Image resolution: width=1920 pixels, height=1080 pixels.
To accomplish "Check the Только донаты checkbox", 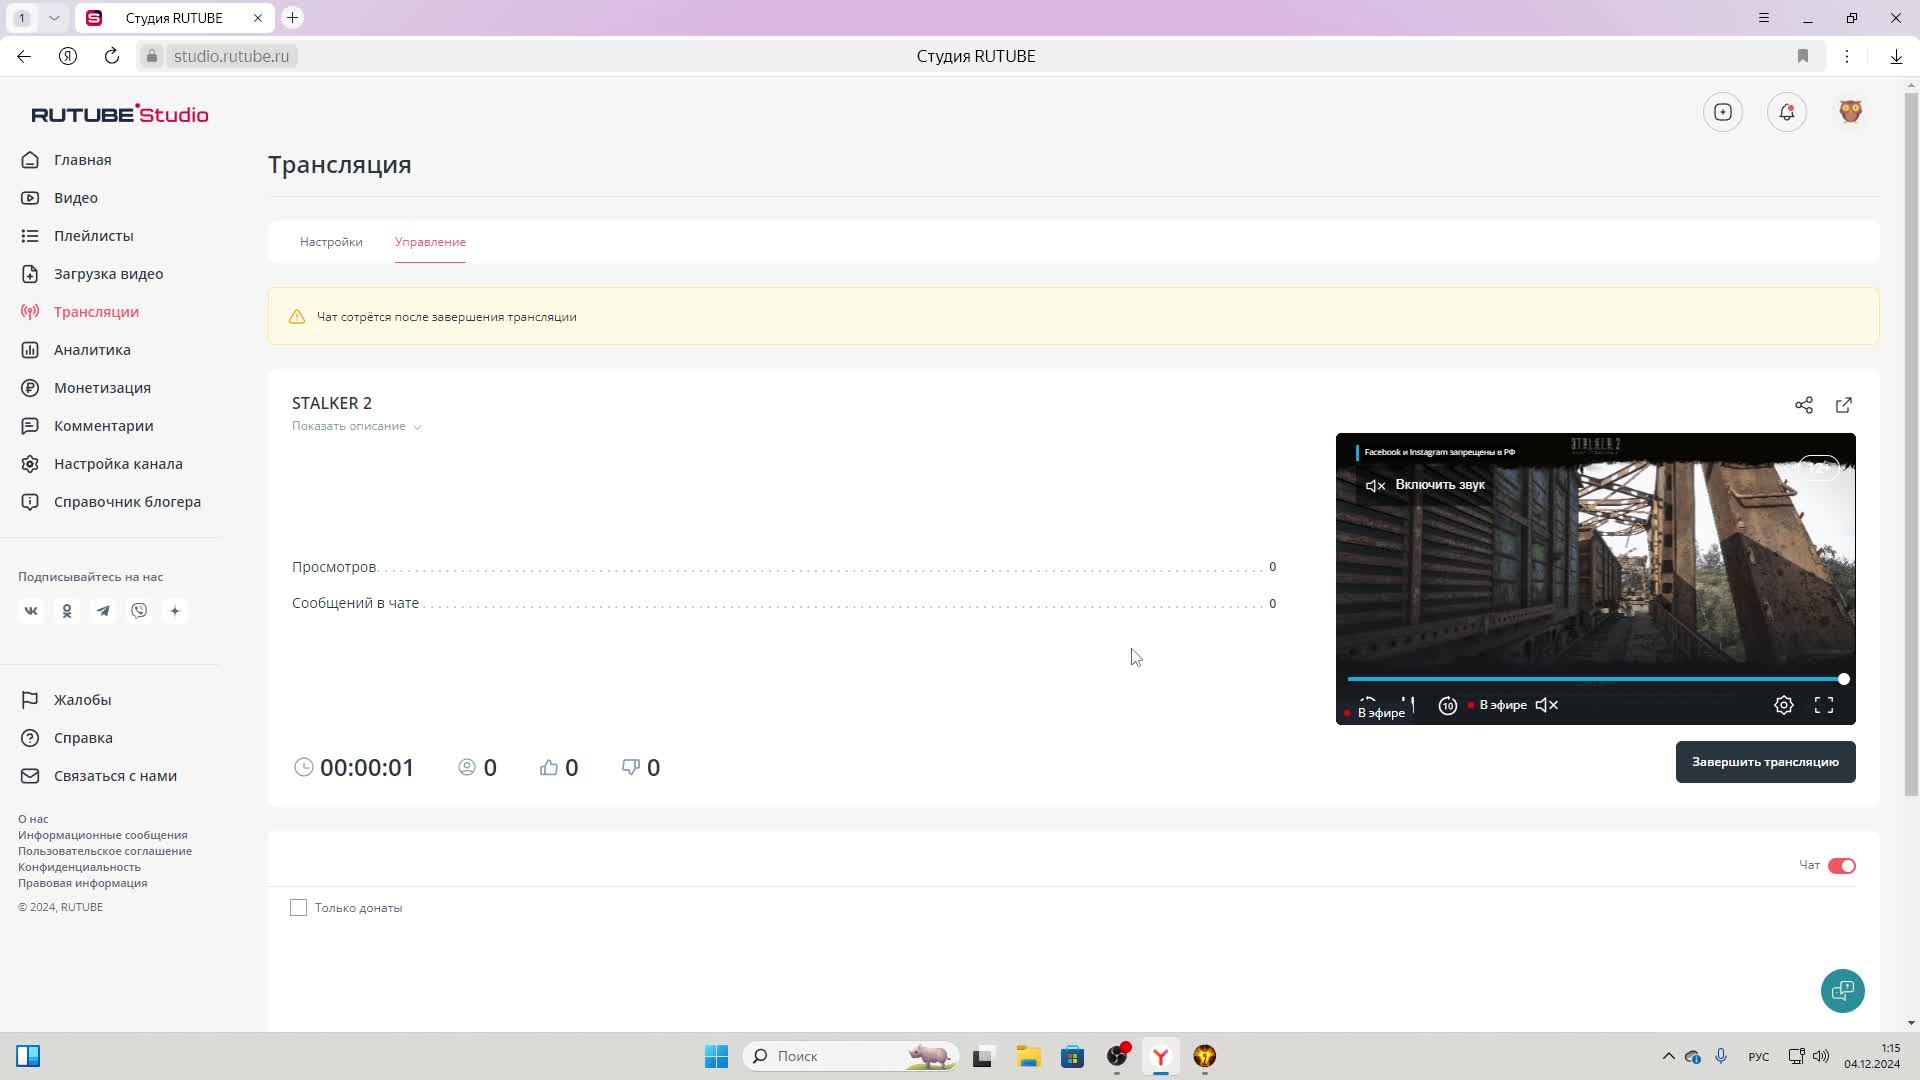I will tap(298, 908).
